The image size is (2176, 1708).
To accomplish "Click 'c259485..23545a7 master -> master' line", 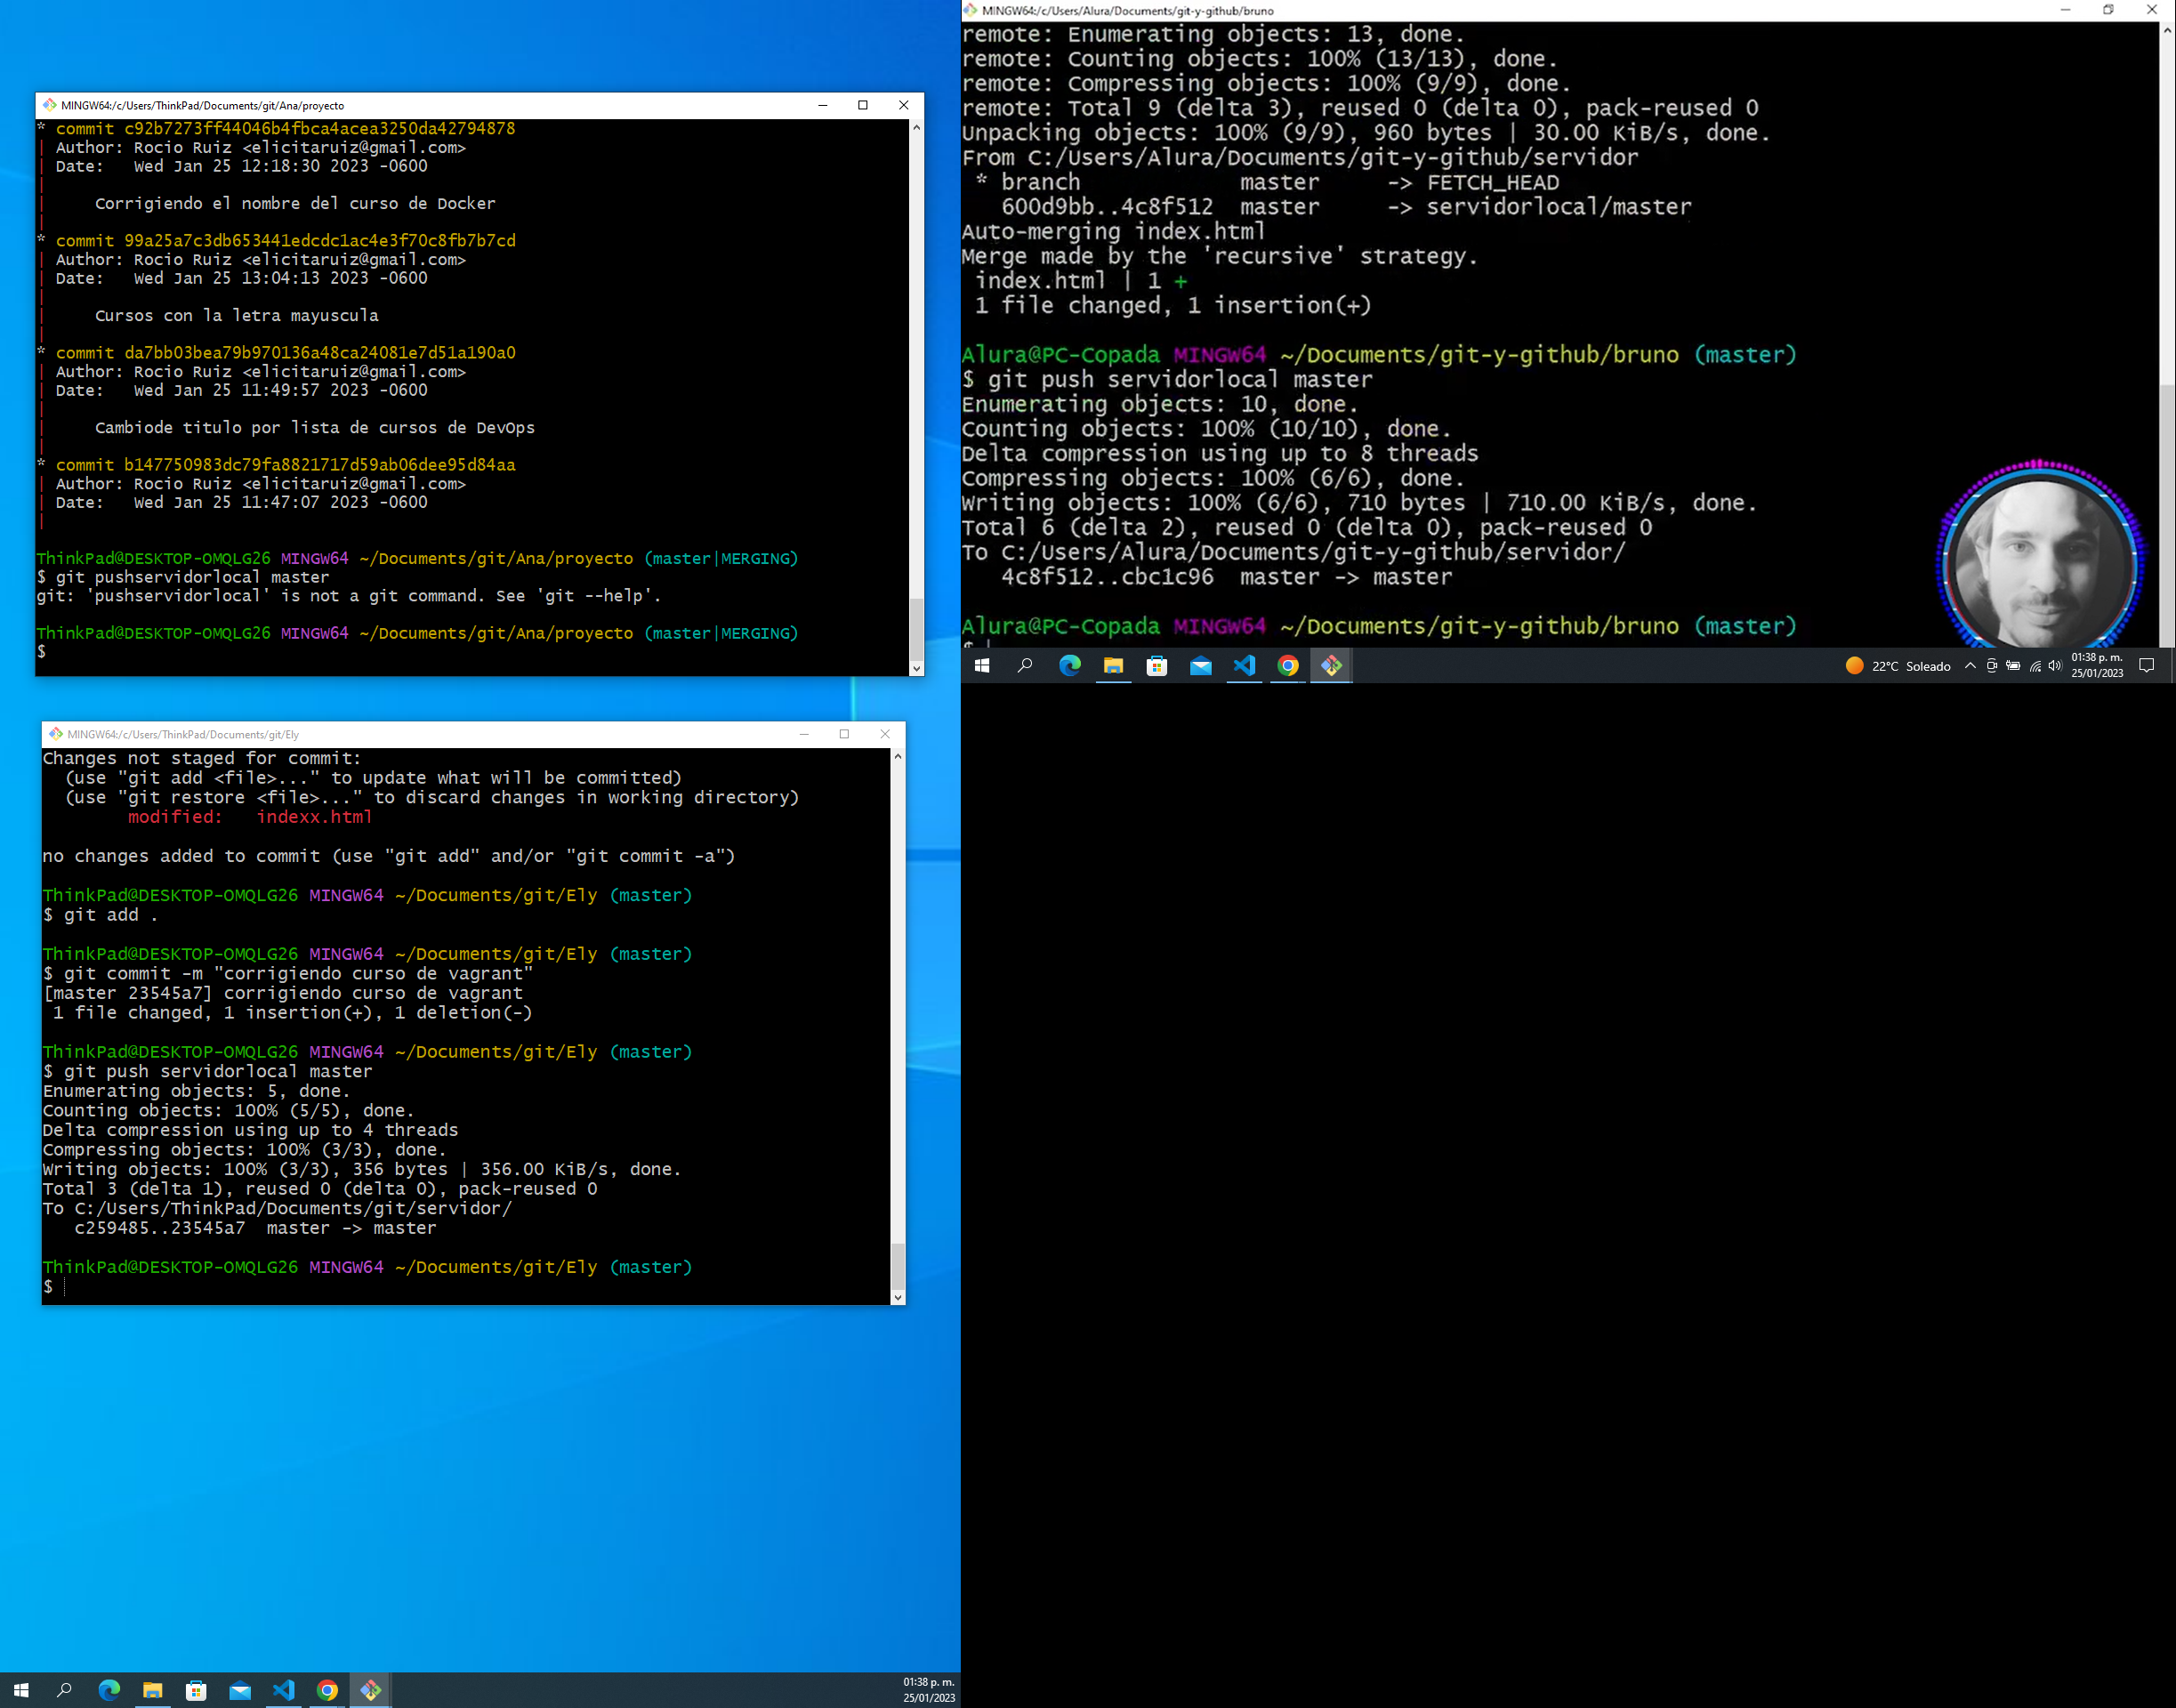I will point(255,1228).
